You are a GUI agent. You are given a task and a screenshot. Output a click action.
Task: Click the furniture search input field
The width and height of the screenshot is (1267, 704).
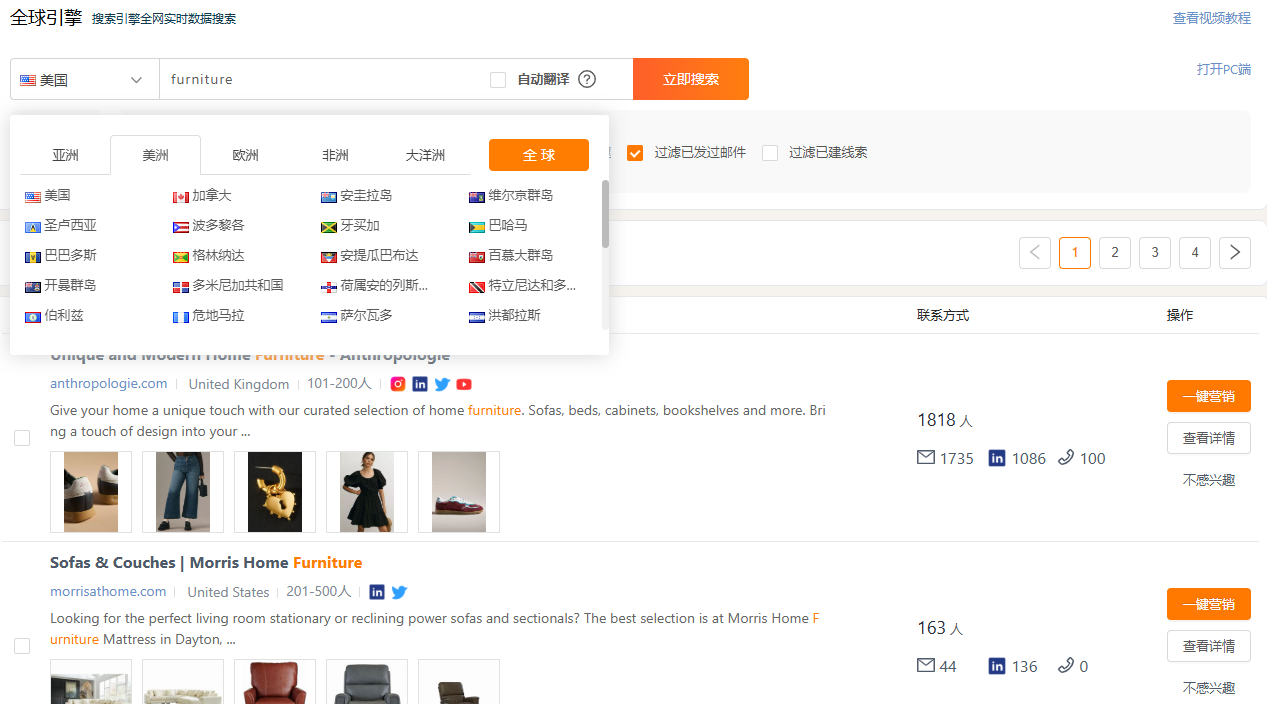pos(320,79)
